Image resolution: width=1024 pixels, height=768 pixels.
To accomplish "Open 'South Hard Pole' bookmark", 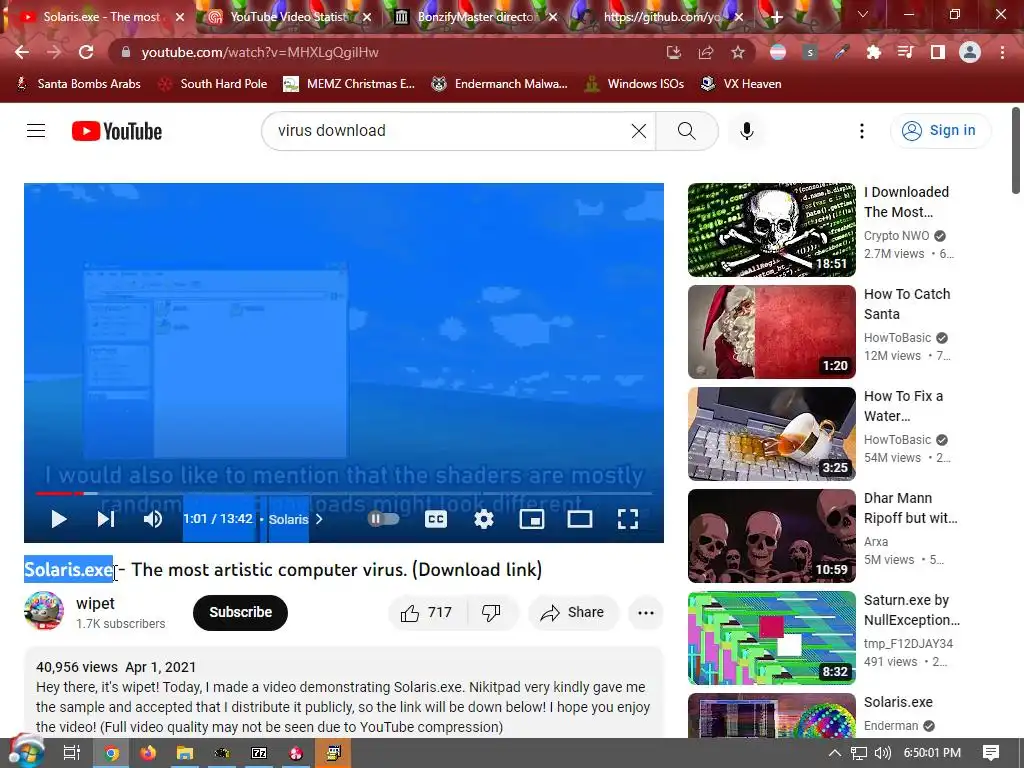I will [x=214, y=84].
